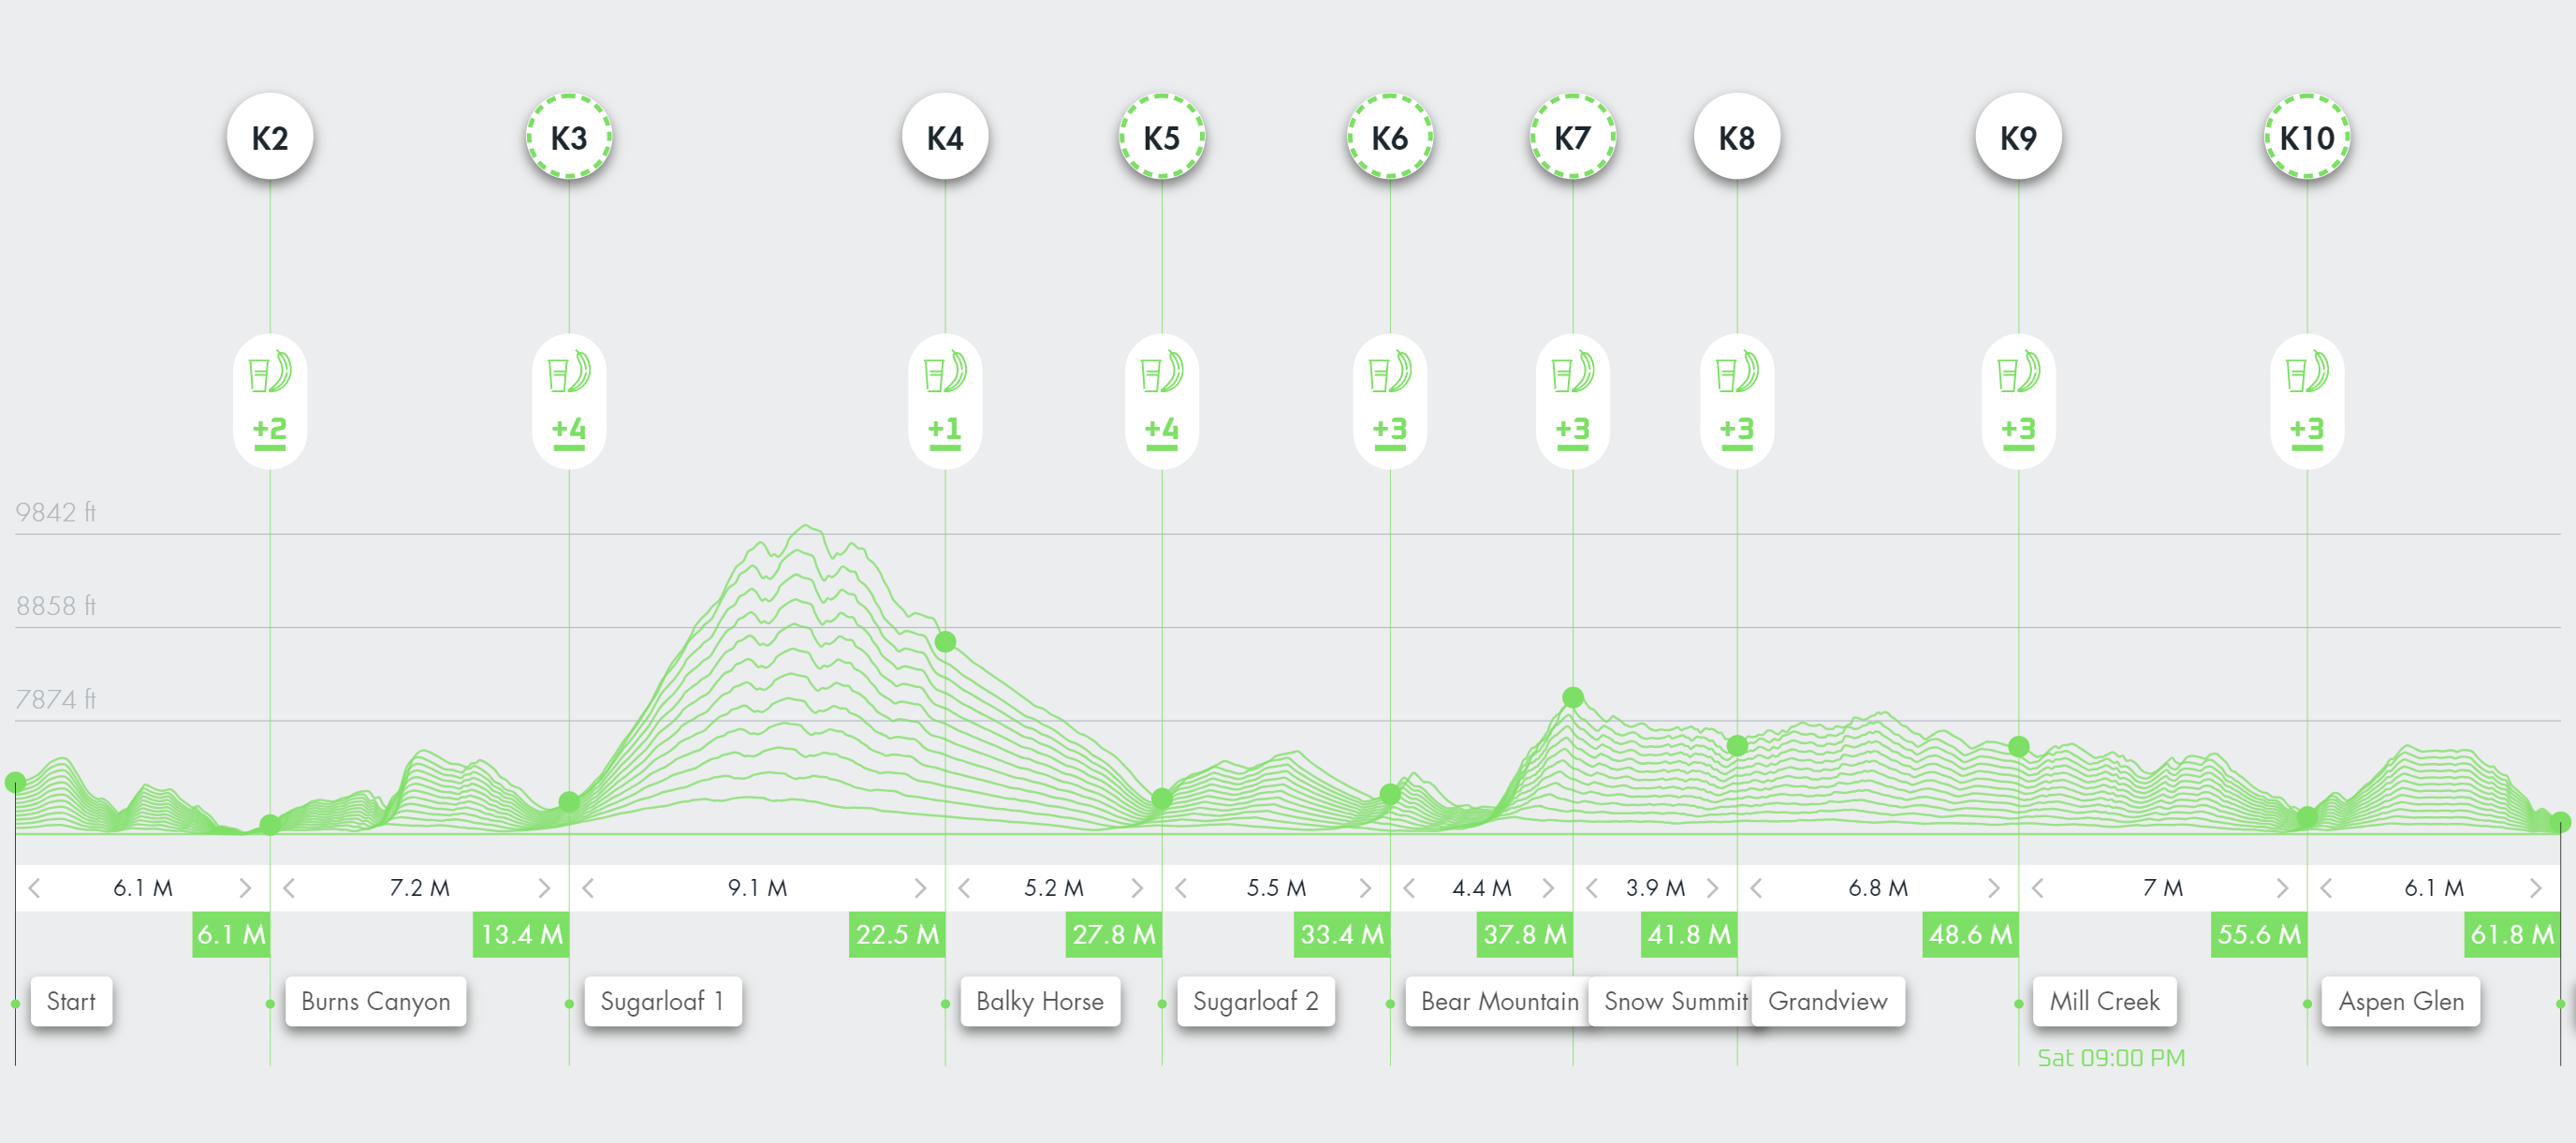Click the 61.8 M cumulative distance badge
The height and width of the screenshot is (1143, 2576).
2512,935
